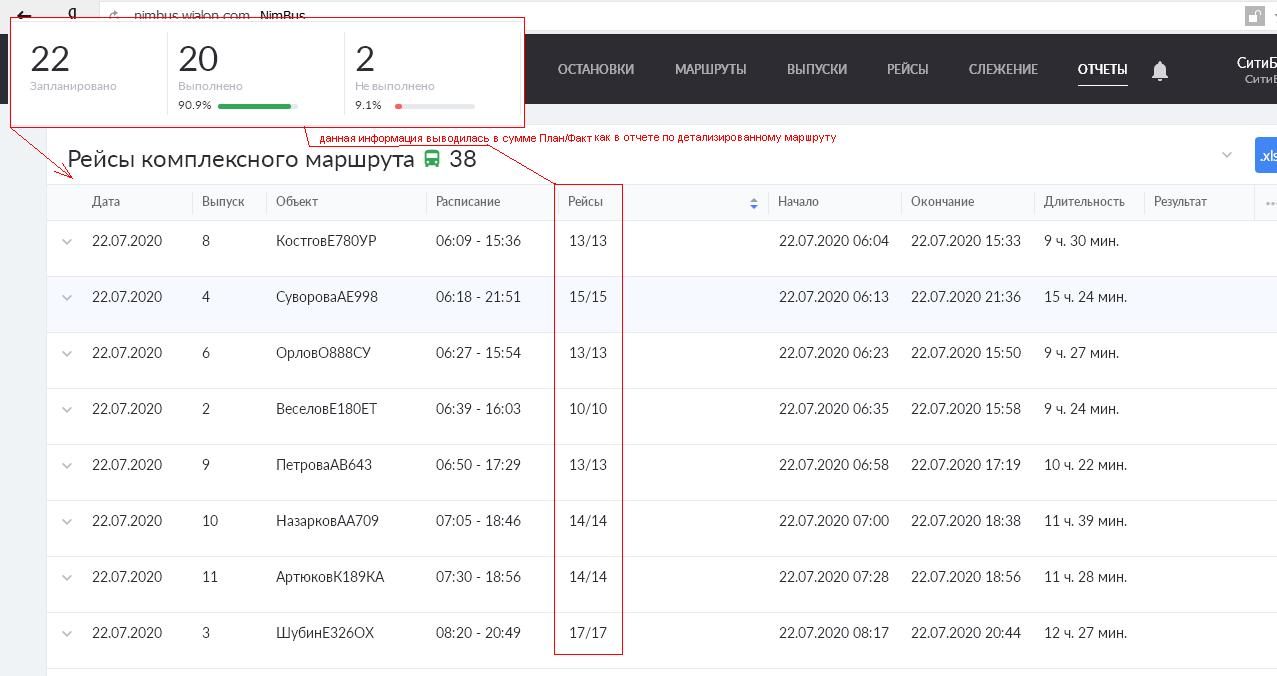Expand the ВеселовЕ180ЕТ row

point(67,409)
